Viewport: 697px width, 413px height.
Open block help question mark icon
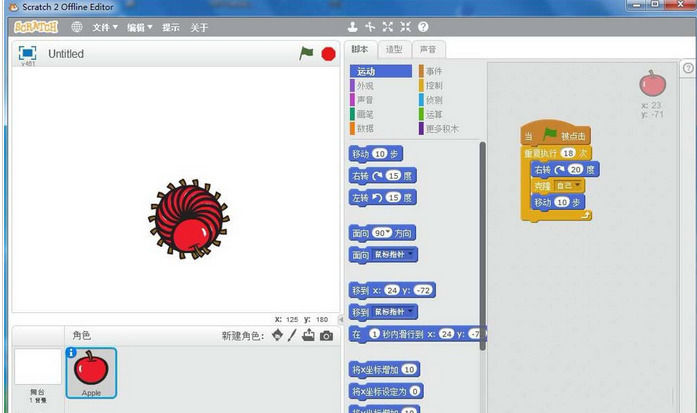click(423, 27)
